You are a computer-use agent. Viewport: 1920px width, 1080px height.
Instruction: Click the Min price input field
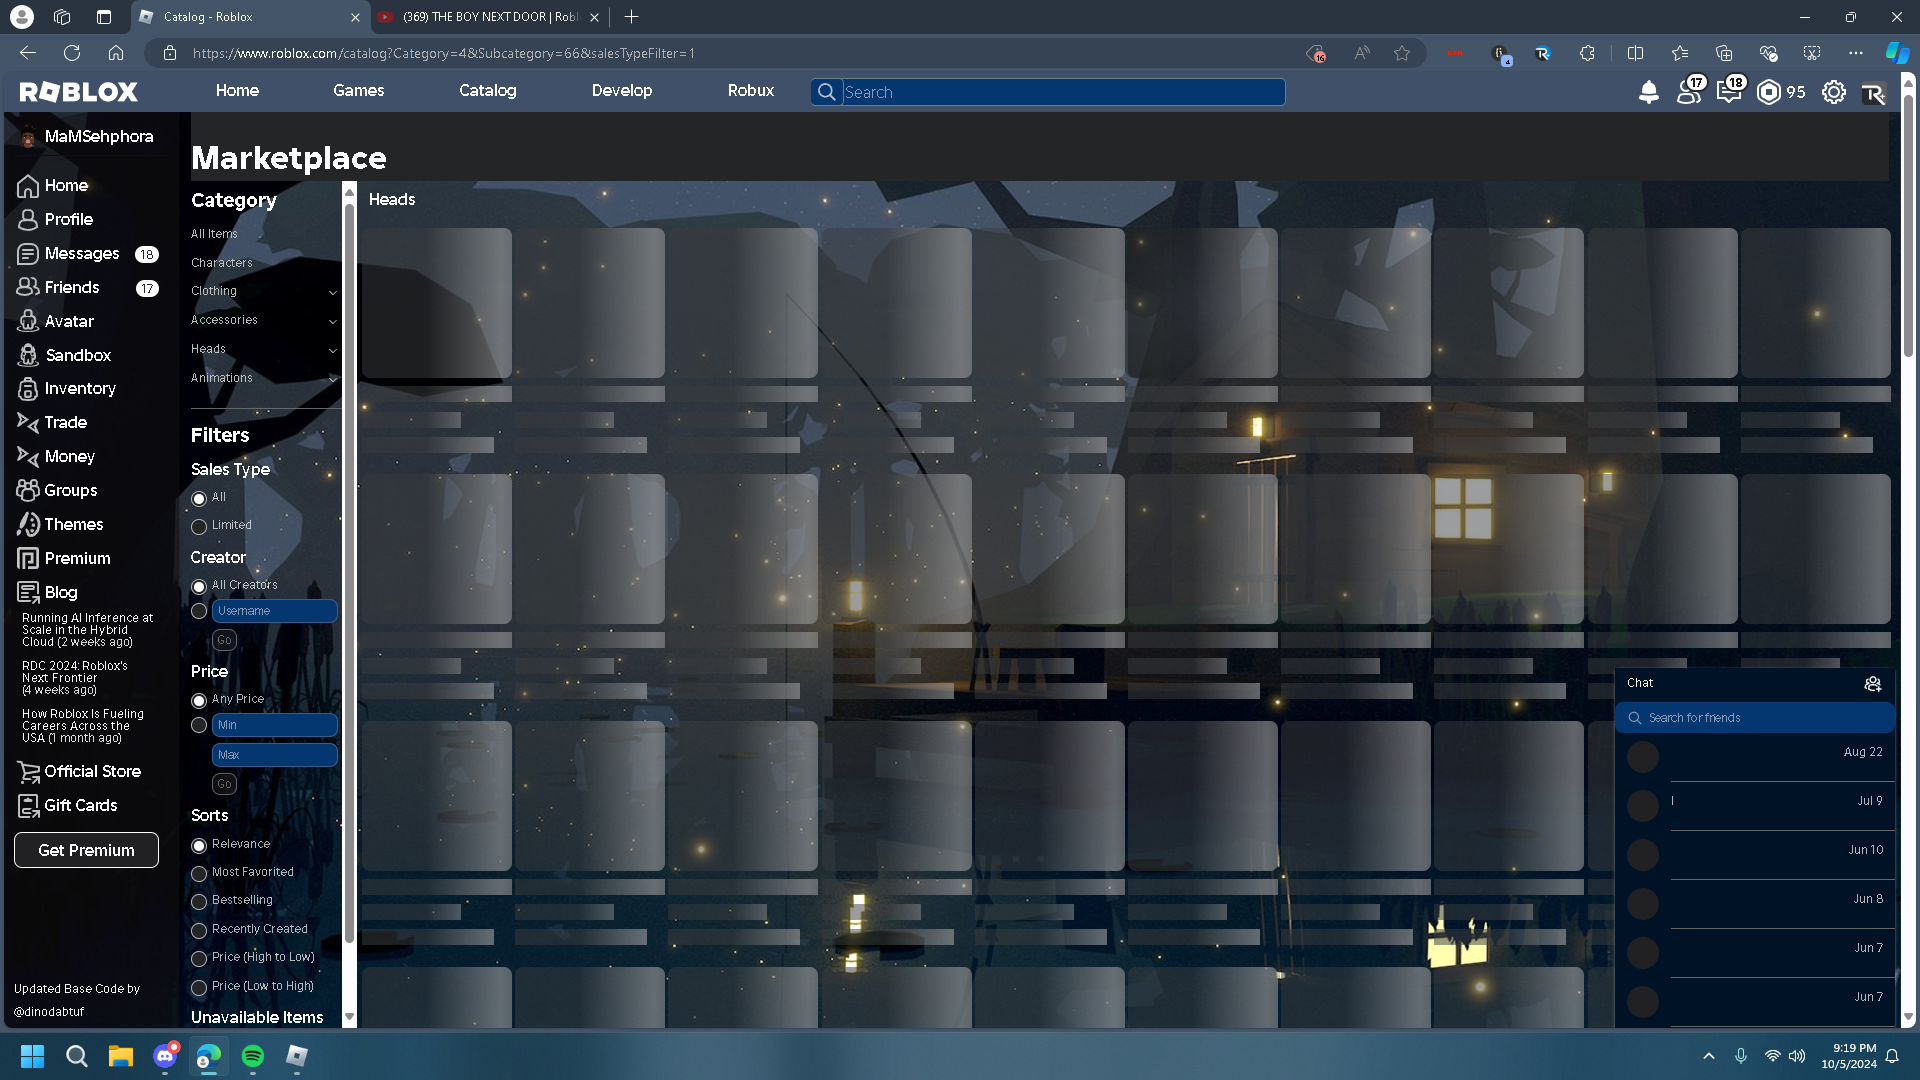(274, 725)
